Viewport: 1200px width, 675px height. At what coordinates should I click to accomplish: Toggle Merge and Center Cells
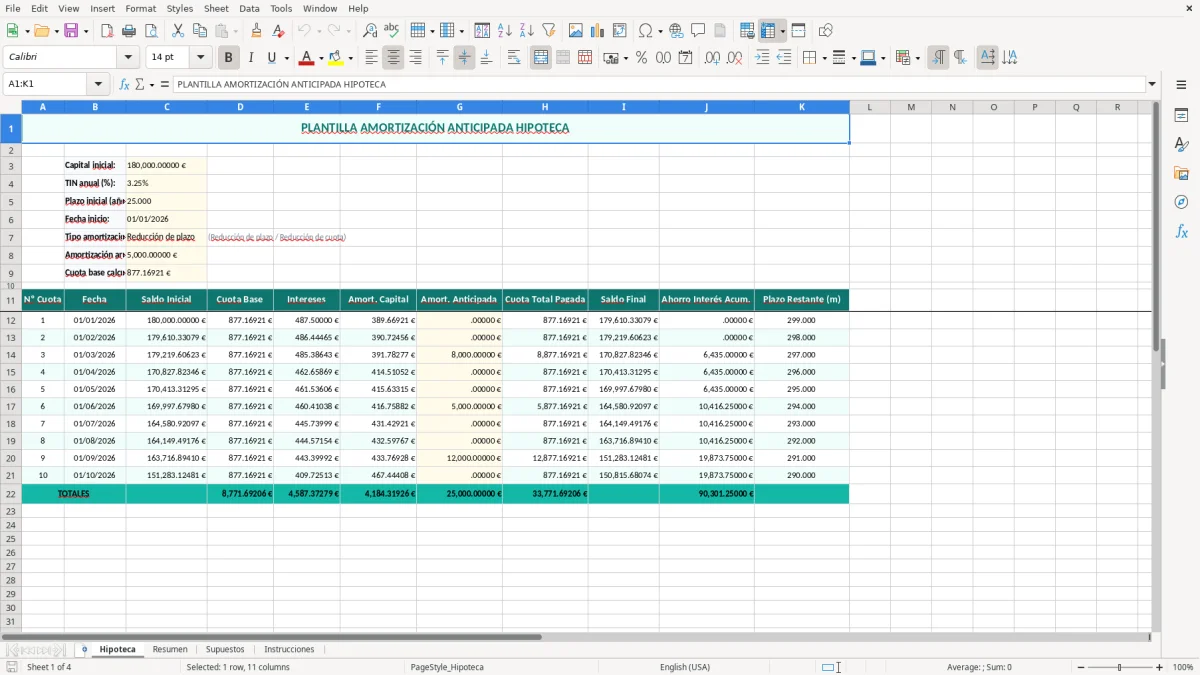click(x=541, y=58)
